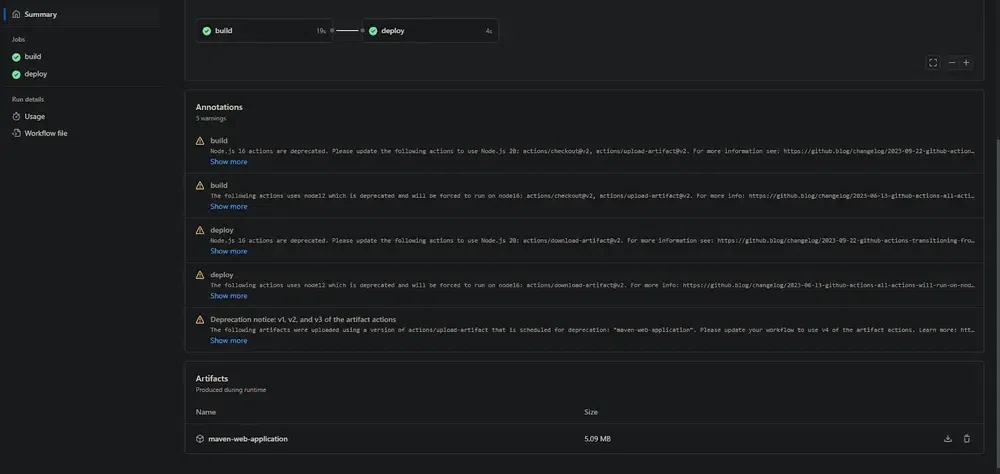Show more of the Deprecation notice annotation

[x=228, y=340]
